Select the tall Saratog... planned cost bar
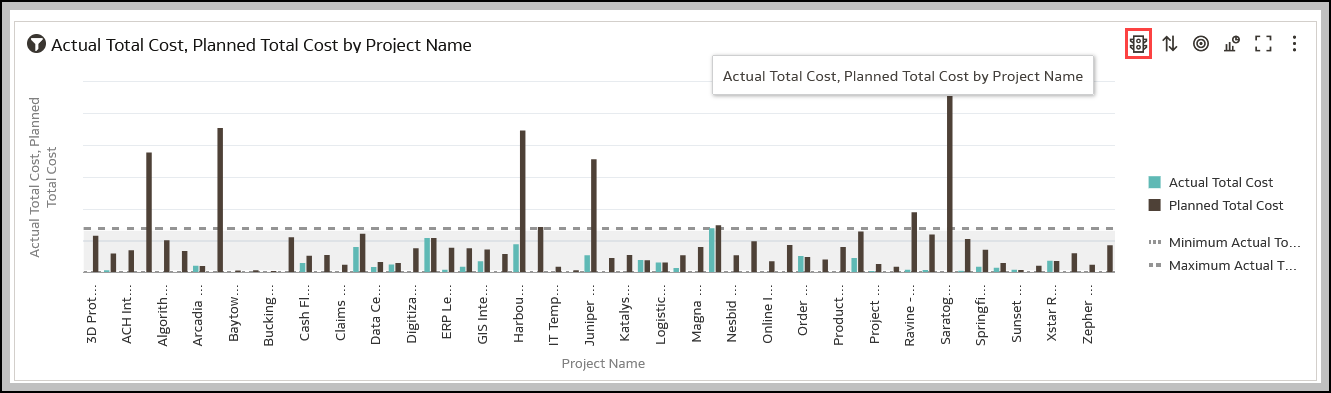 pyautogui.click(x=950, y=184)
